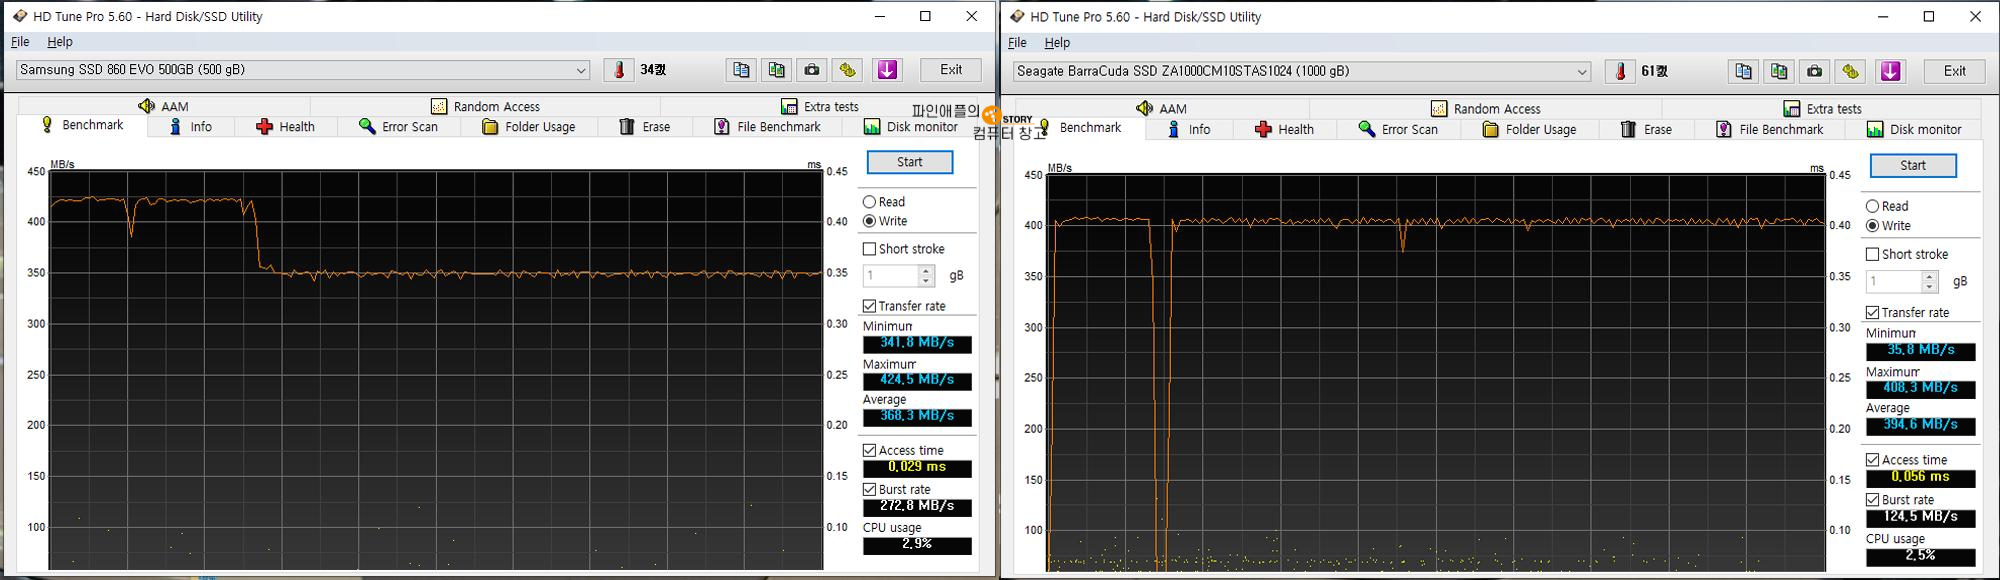Toggle Short stroke checkbox in Samsung window

[869, 249]
